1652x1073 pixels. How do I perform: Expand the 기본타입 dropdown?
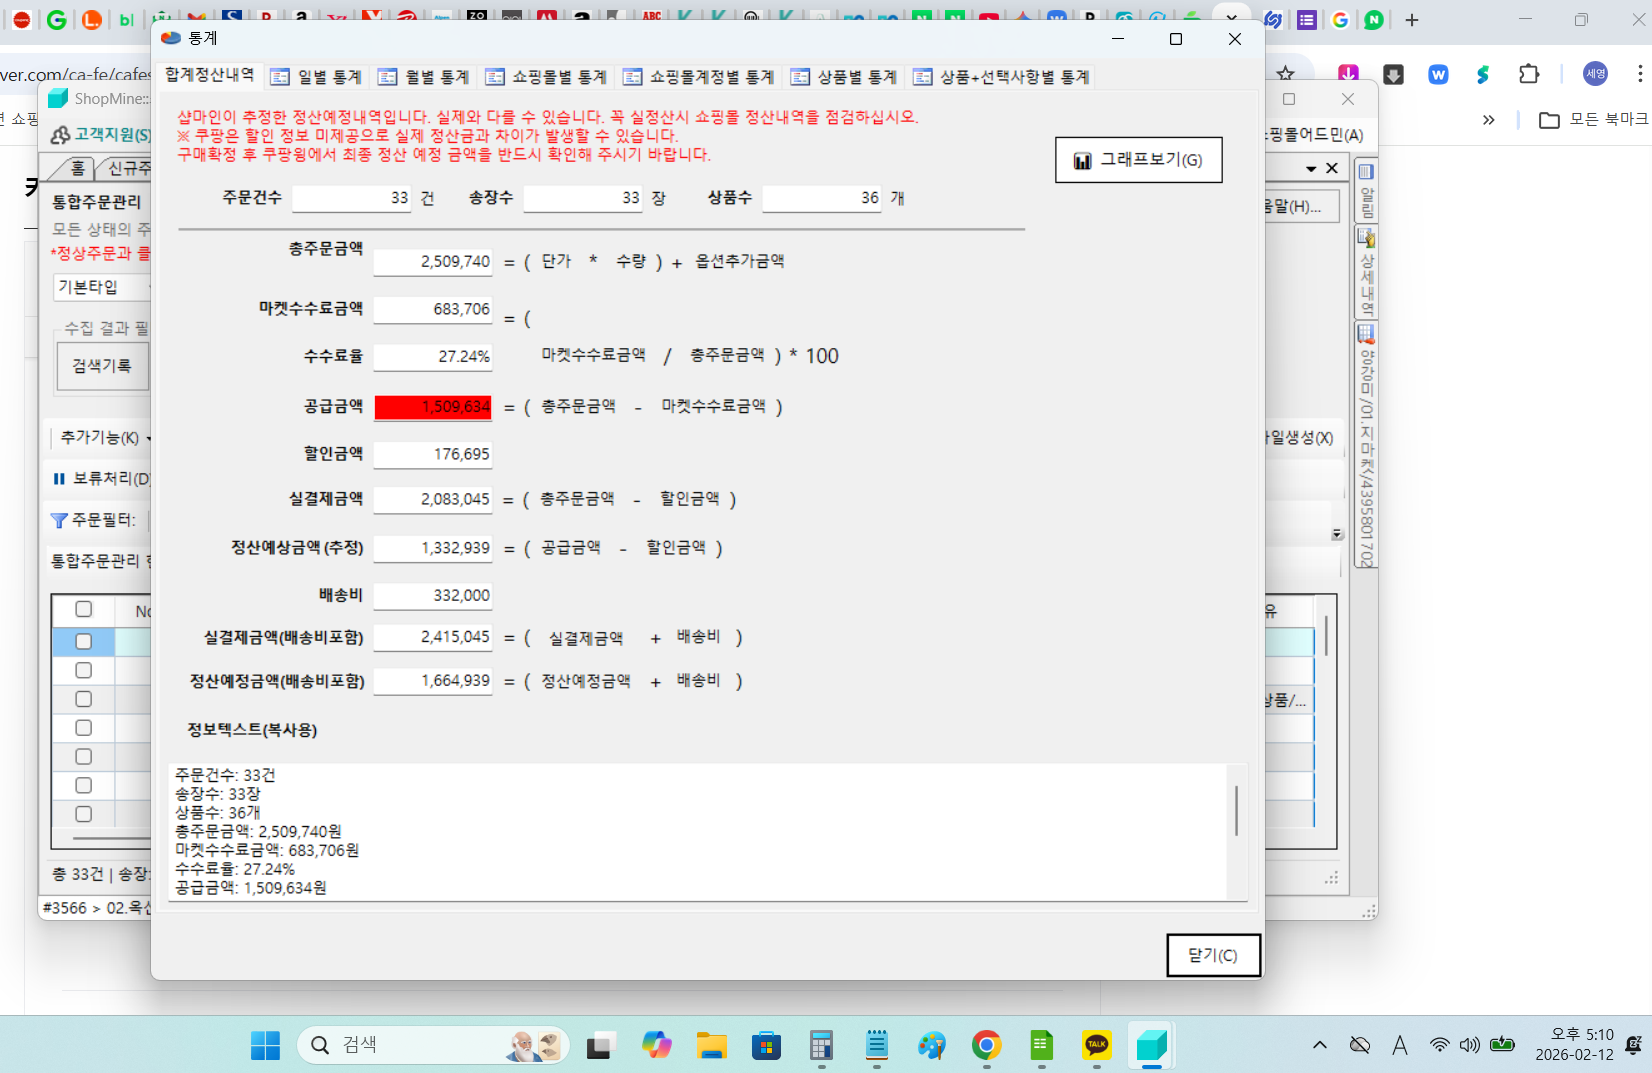(x=102, y=288)
